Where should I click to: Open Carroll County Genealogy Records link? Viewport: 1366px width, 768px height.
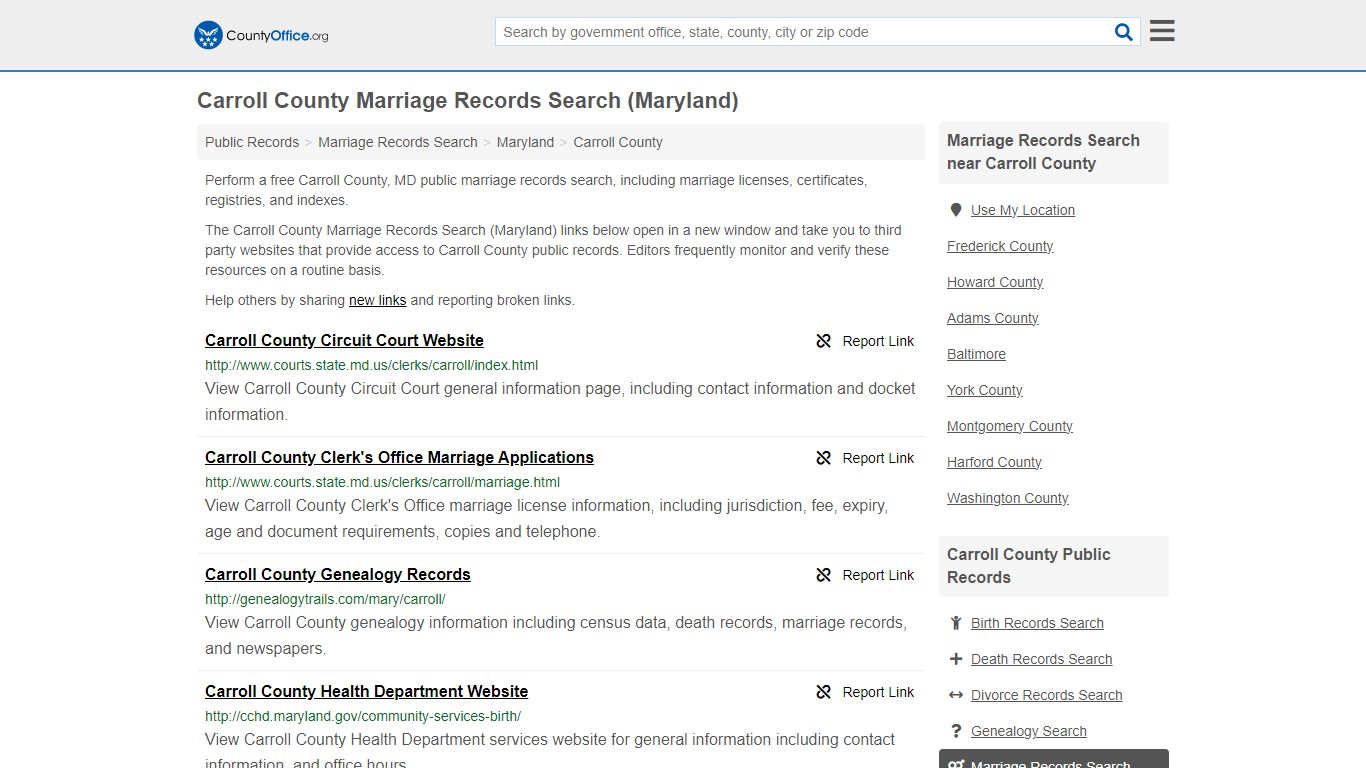click(338, 575)
